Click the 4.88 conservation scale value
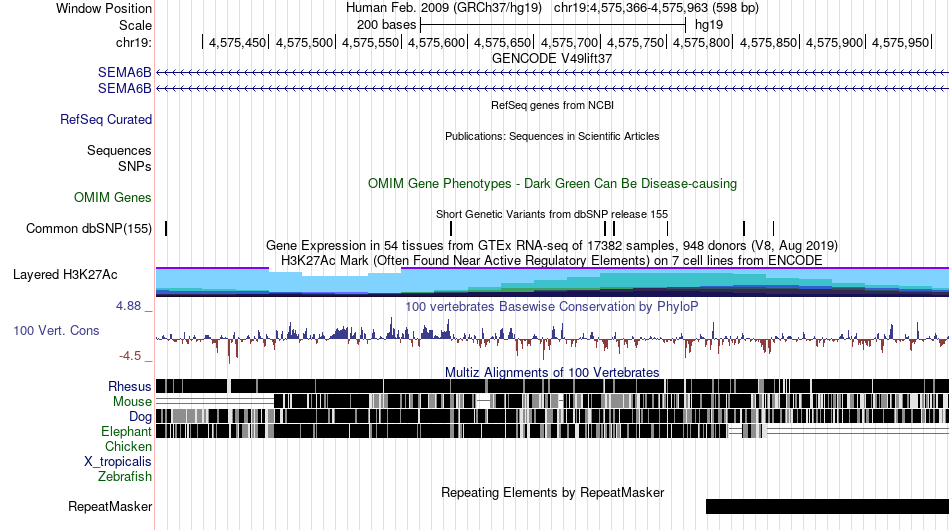The height and width of the screenshot is (530, 950). [x=128, y=306]
